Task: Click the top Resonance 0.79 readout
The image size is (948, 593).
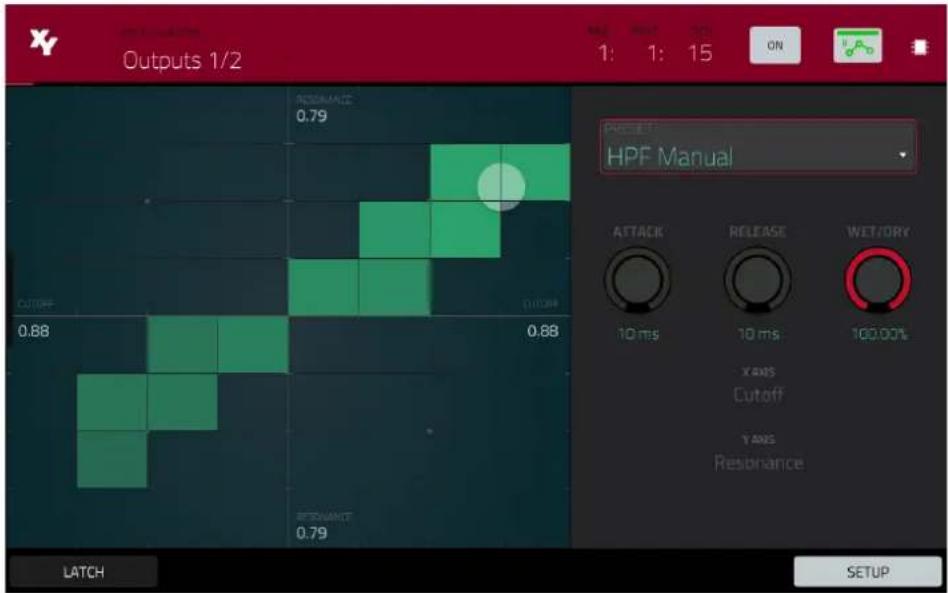Action: (x=311, y=115)
